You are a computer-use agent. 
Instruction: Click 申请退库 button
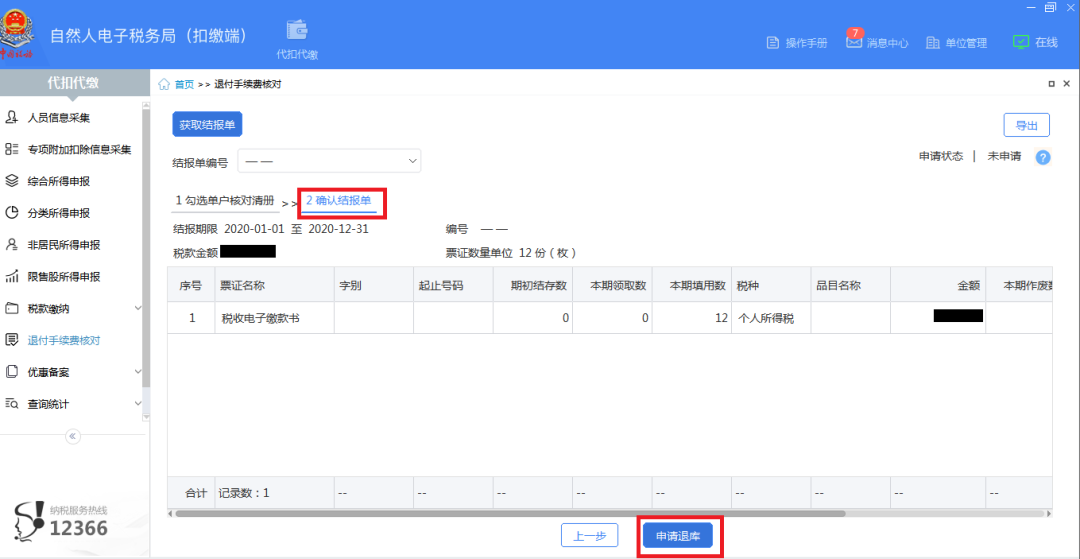678,536
